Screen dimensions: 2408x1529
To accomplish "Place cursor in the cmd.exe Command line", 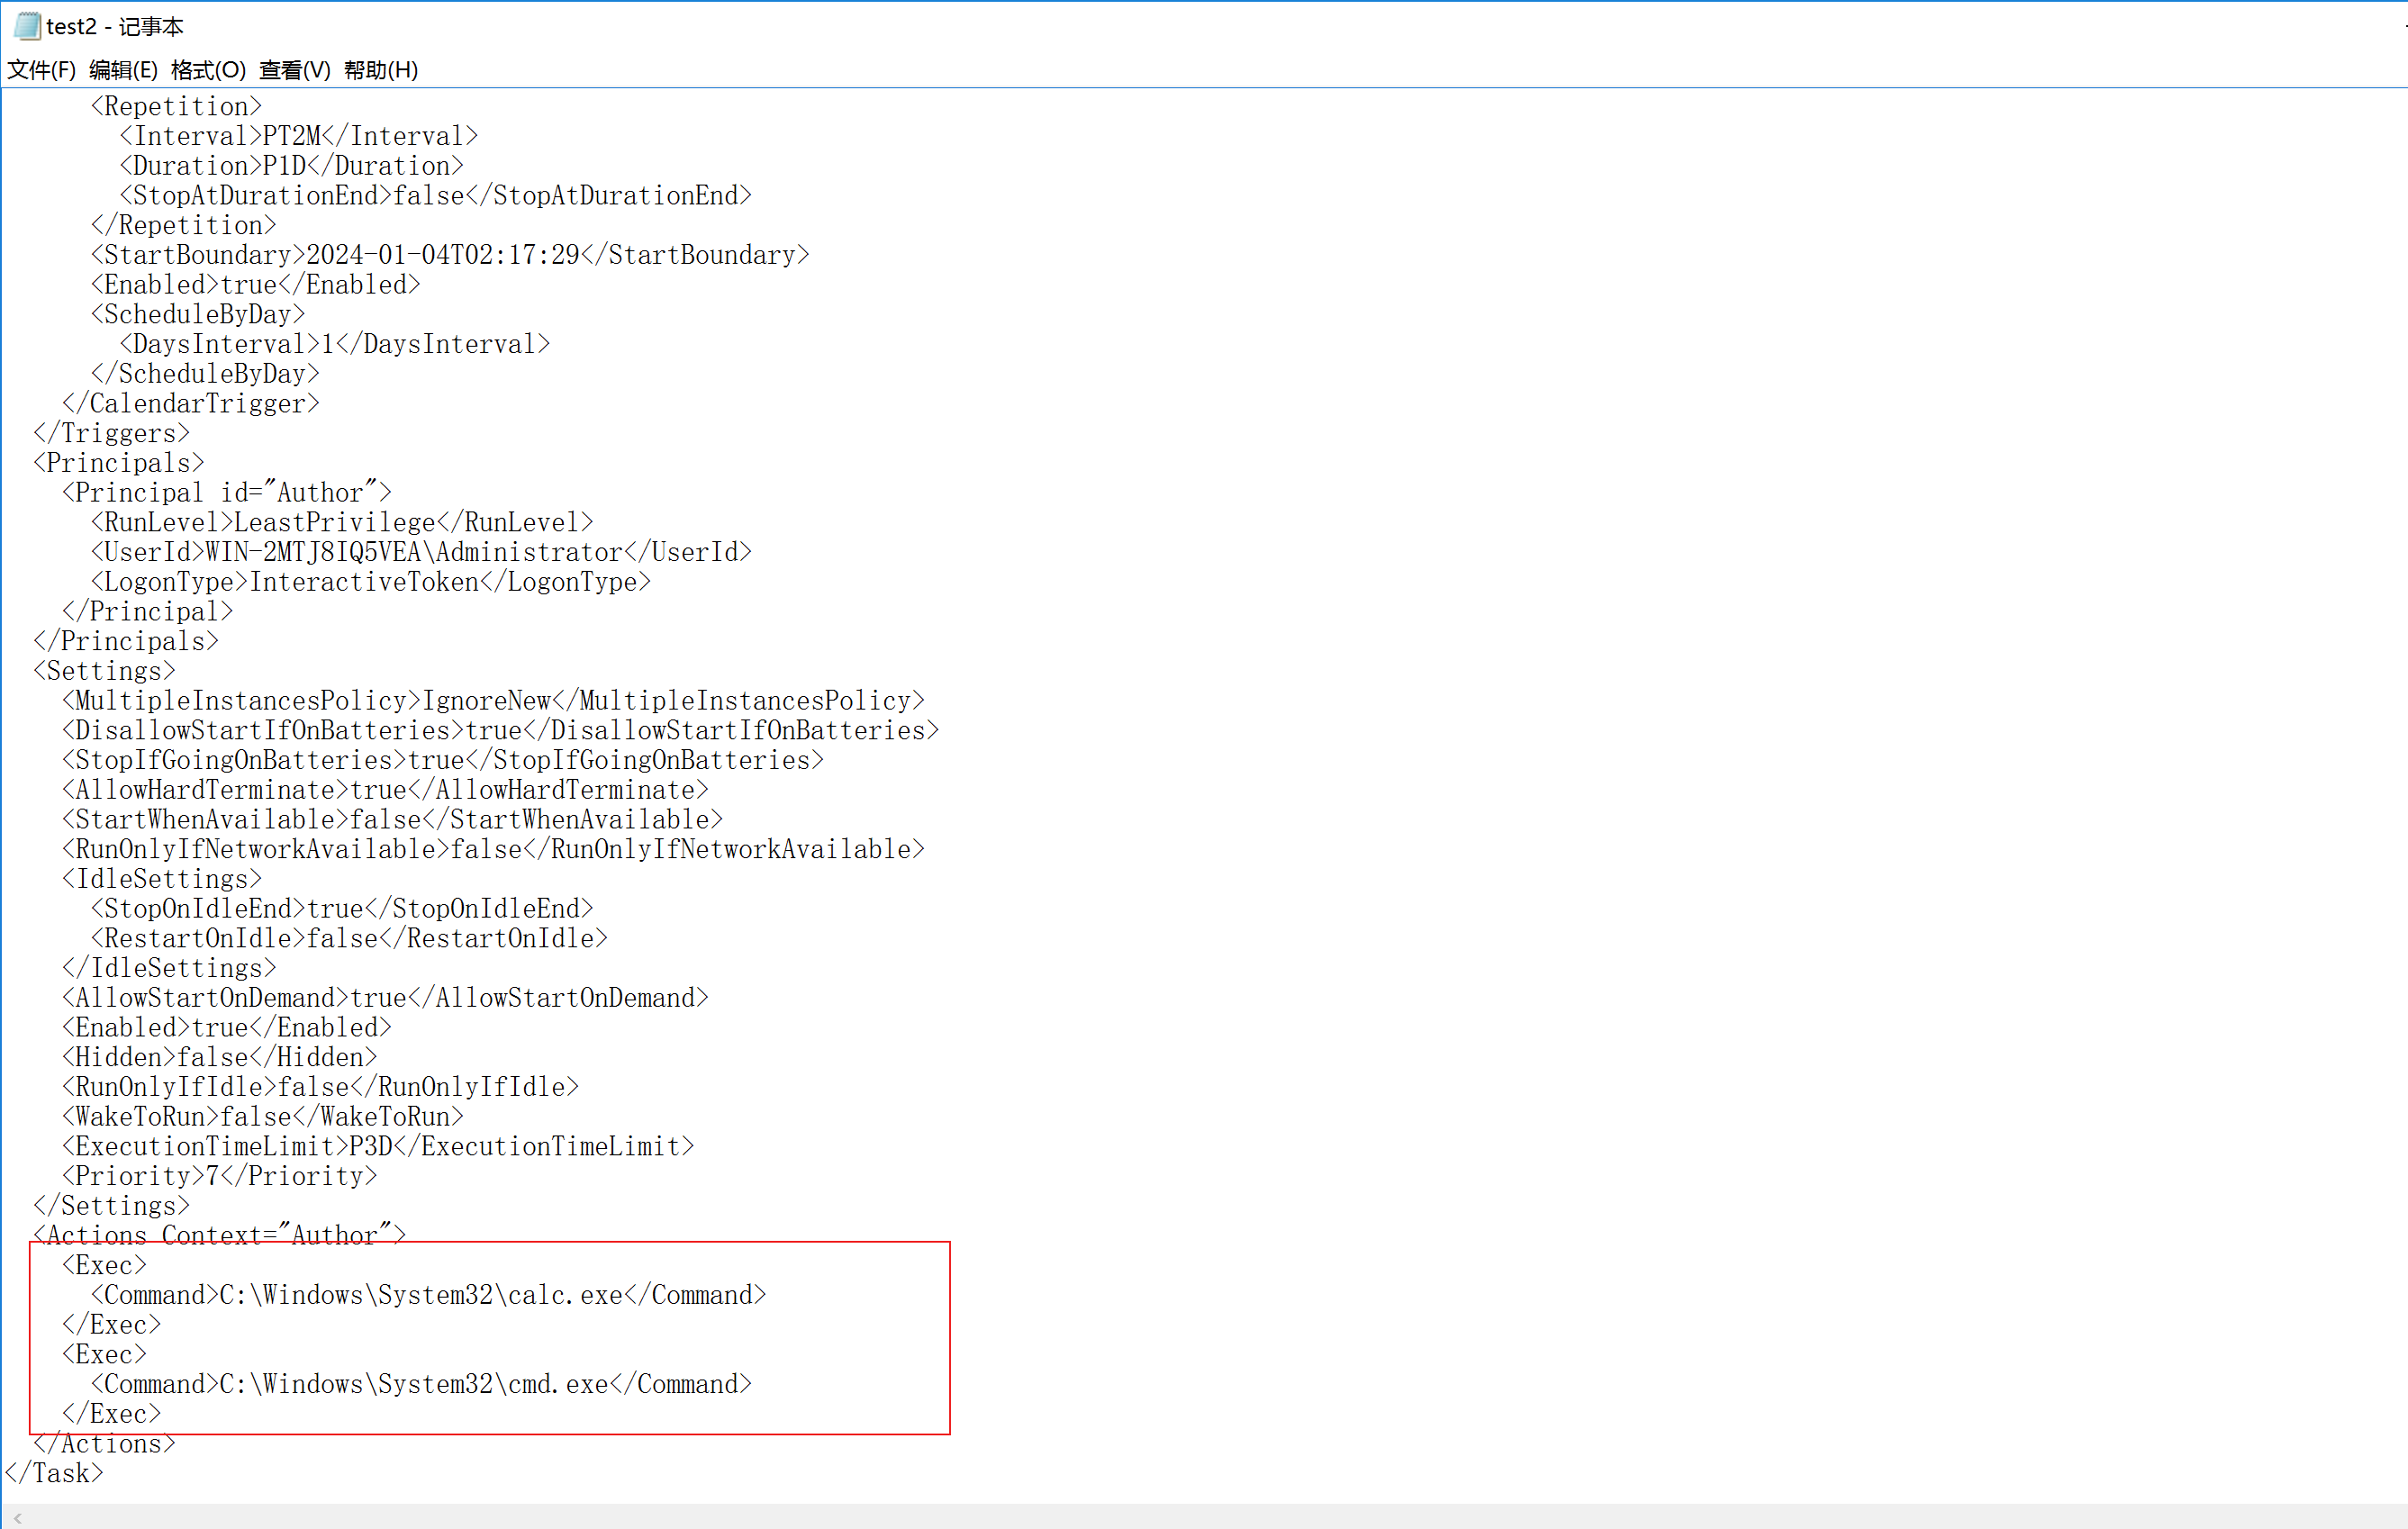I will pyautogui.click(x=422, y=1384).
